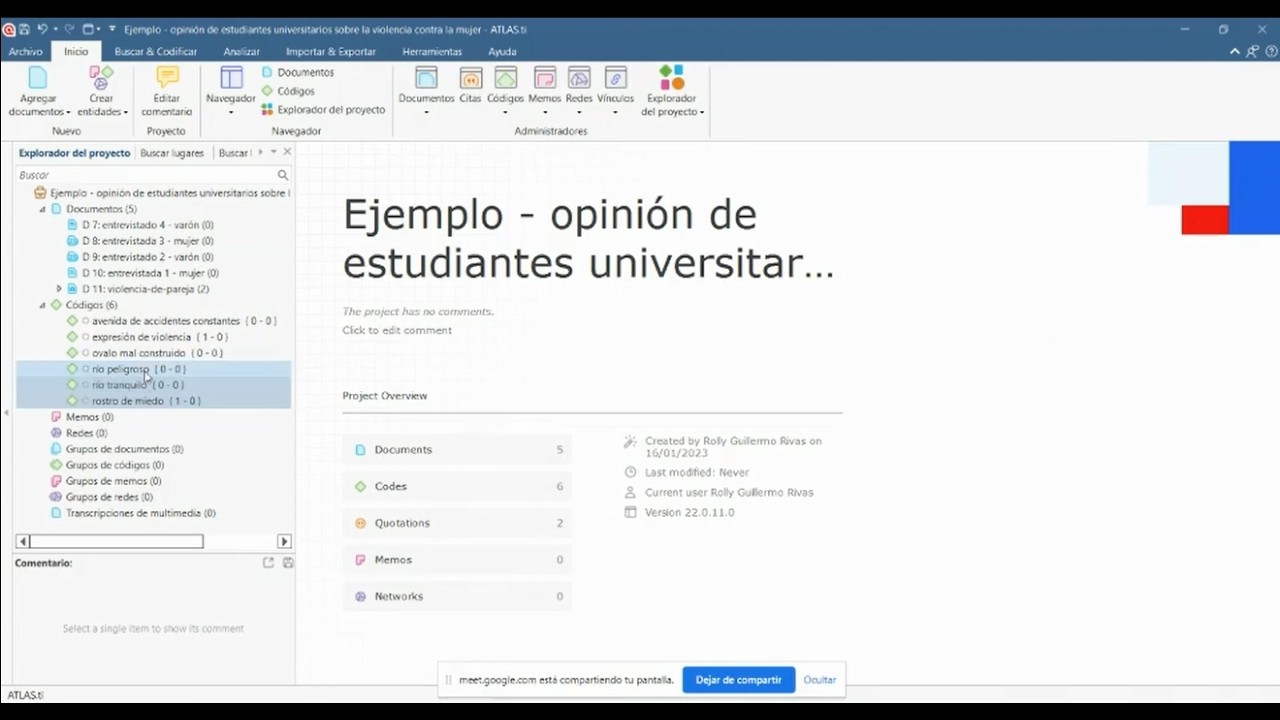Click the undo arrow in title bar

pos(42,29)
